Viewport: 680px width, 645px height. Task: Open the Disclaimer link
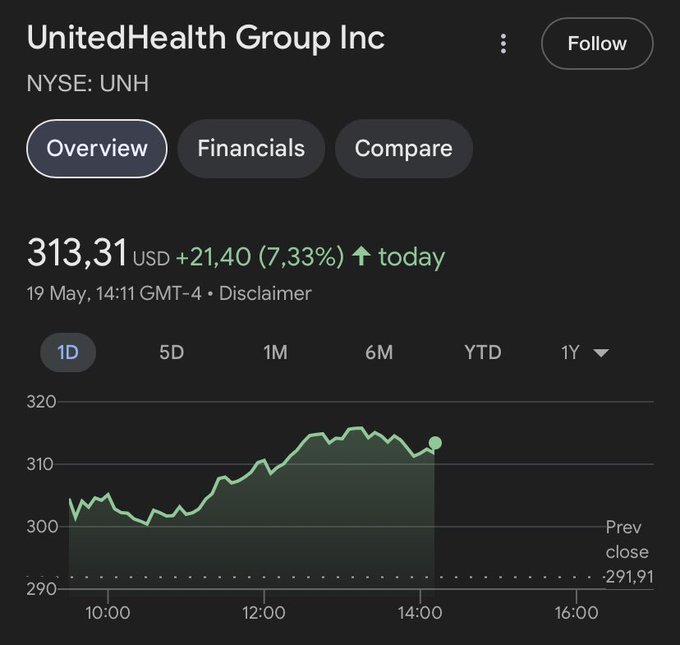pyautogui.click(x=265, y=294)
